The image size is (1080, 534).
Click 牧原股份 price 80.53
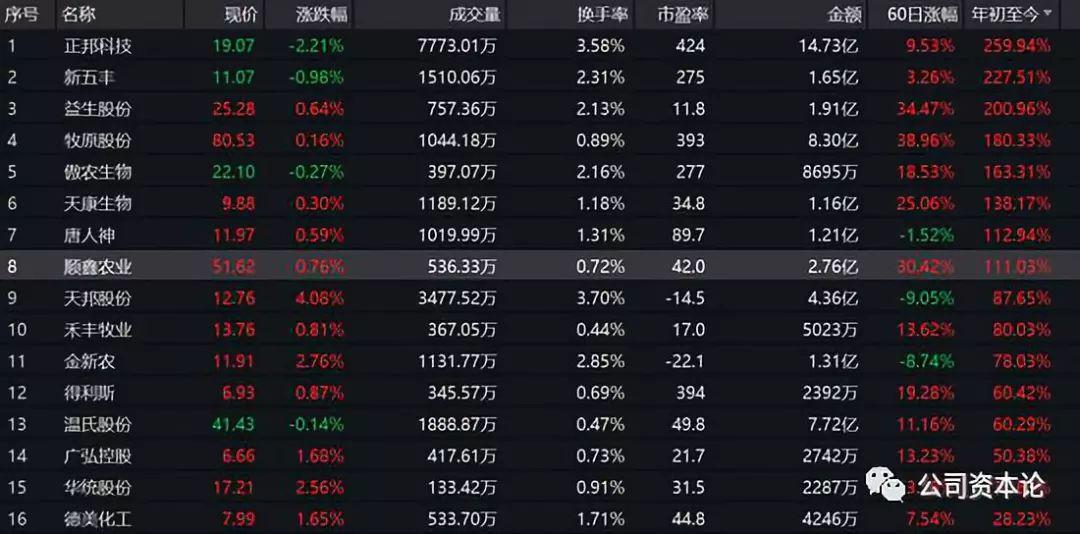pyautogui.click(x=233, y=141)
